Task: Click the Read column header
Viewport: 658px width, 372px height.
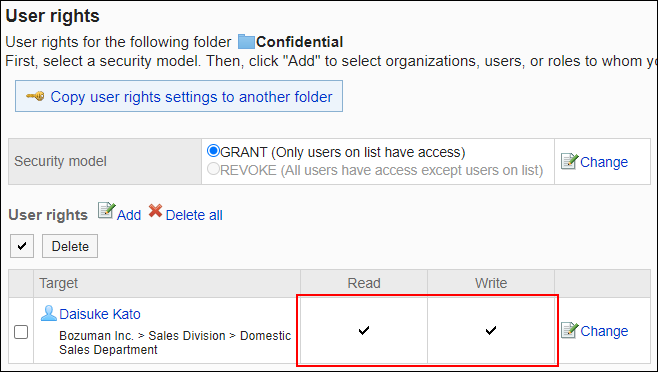Action: (364, 283)
